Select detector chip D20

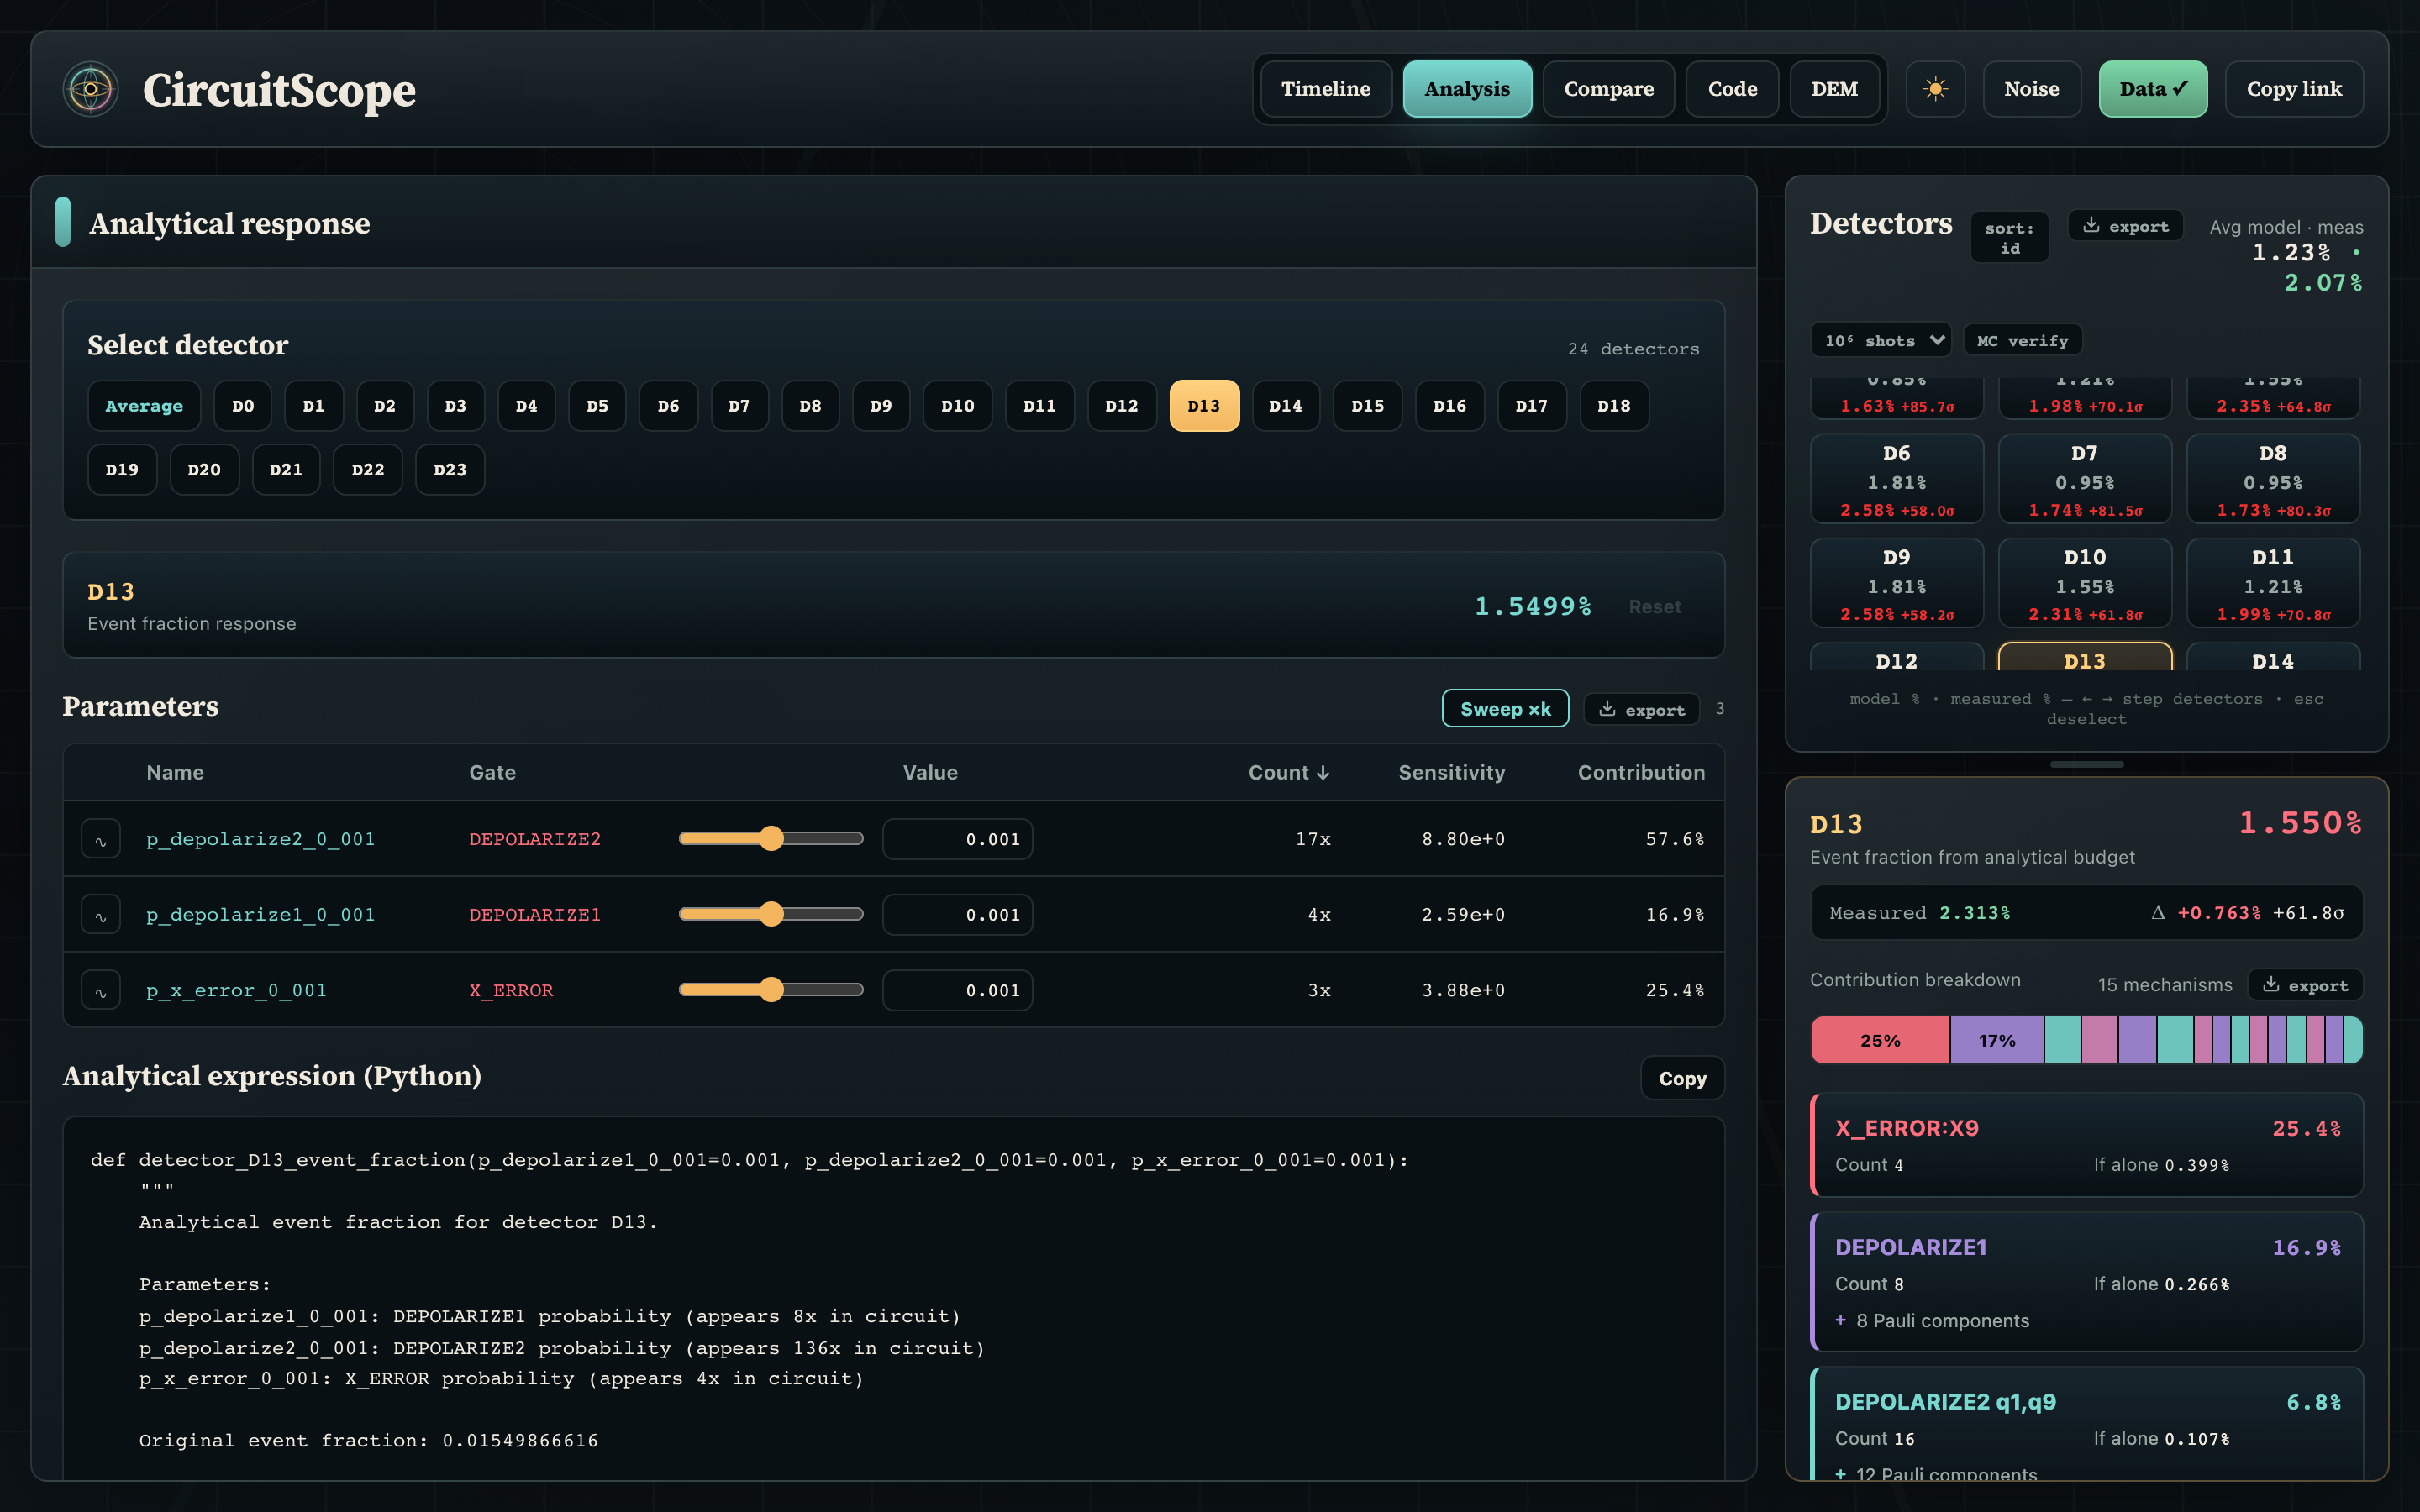[x=204, y=470]
